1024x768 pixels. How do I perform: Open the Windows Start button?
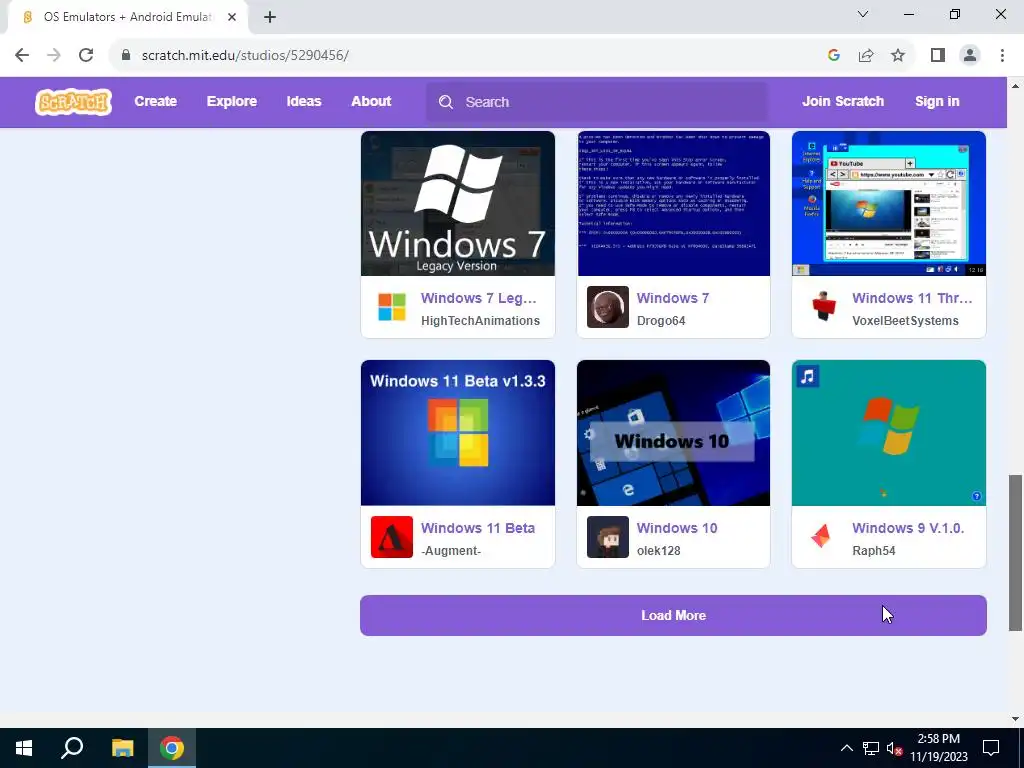(24, 748)
